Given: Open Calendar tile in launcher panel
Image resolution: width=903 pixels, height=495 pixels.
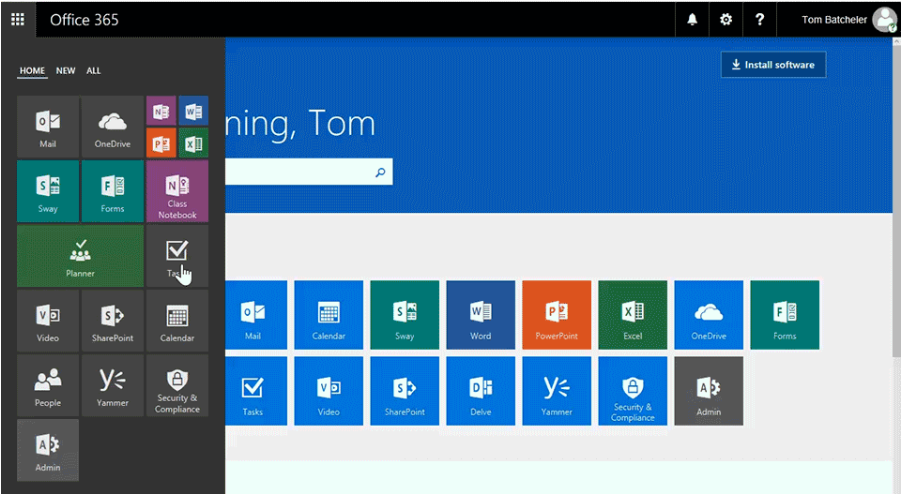Looking at the screenshot, I should click(177, 321).
